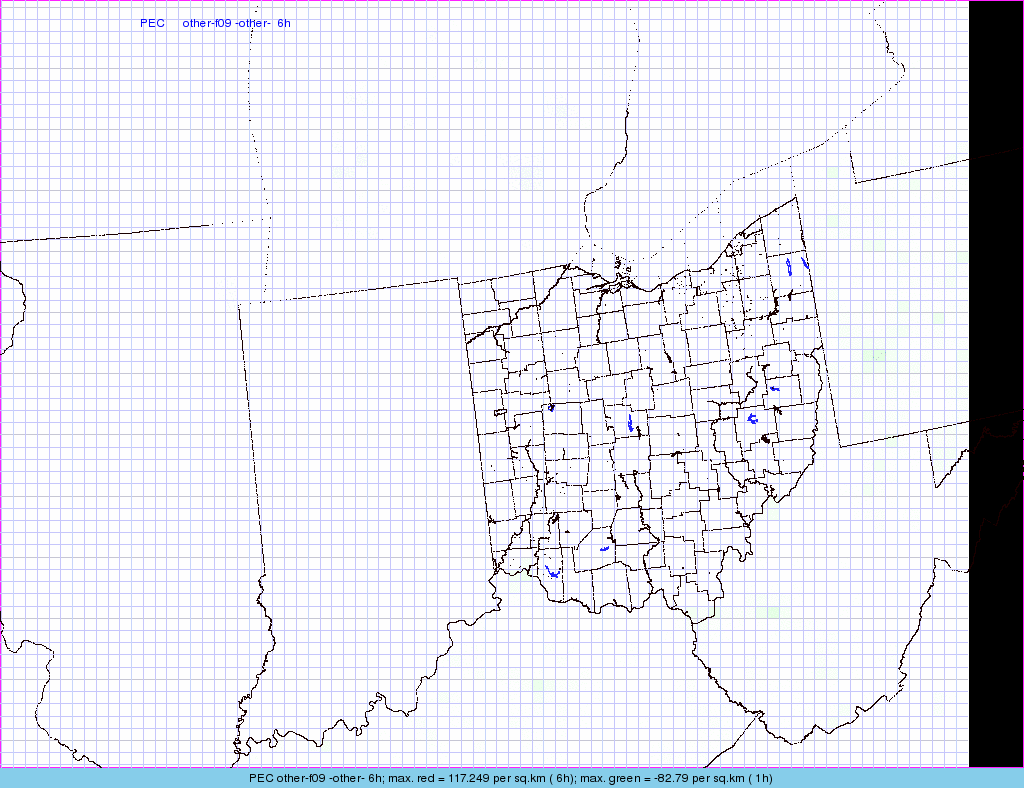
Task: Select the blue marker in south-central Ohio
Action: tap(603, 549)
